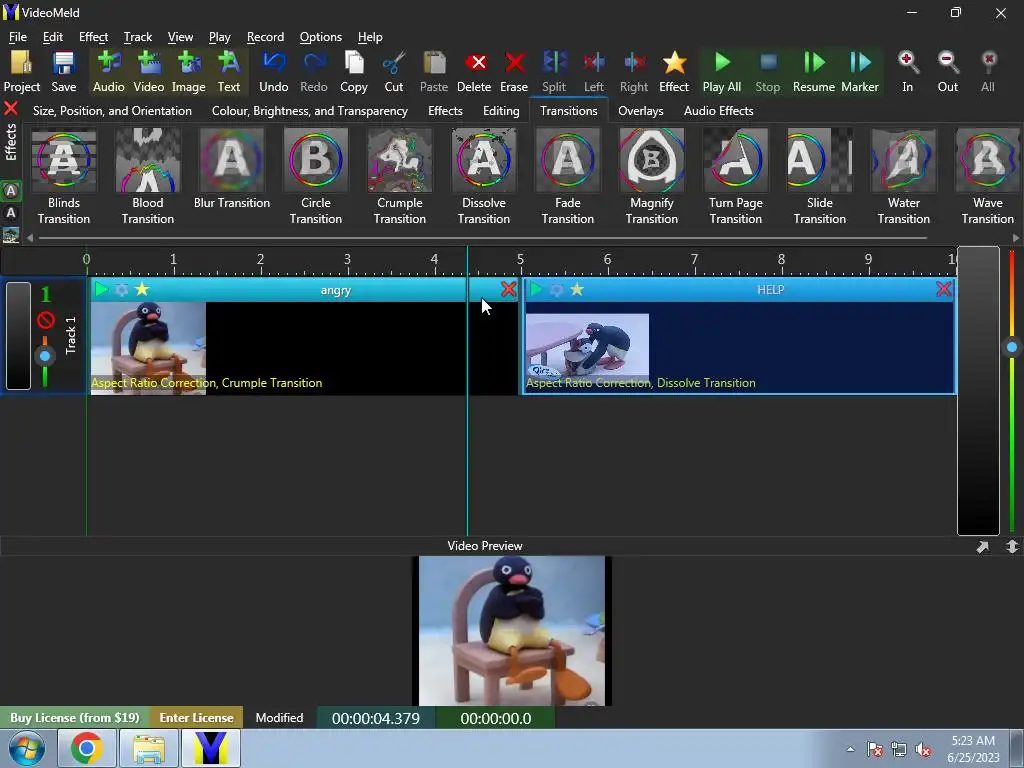Open the File menu

tap(18, 37)
